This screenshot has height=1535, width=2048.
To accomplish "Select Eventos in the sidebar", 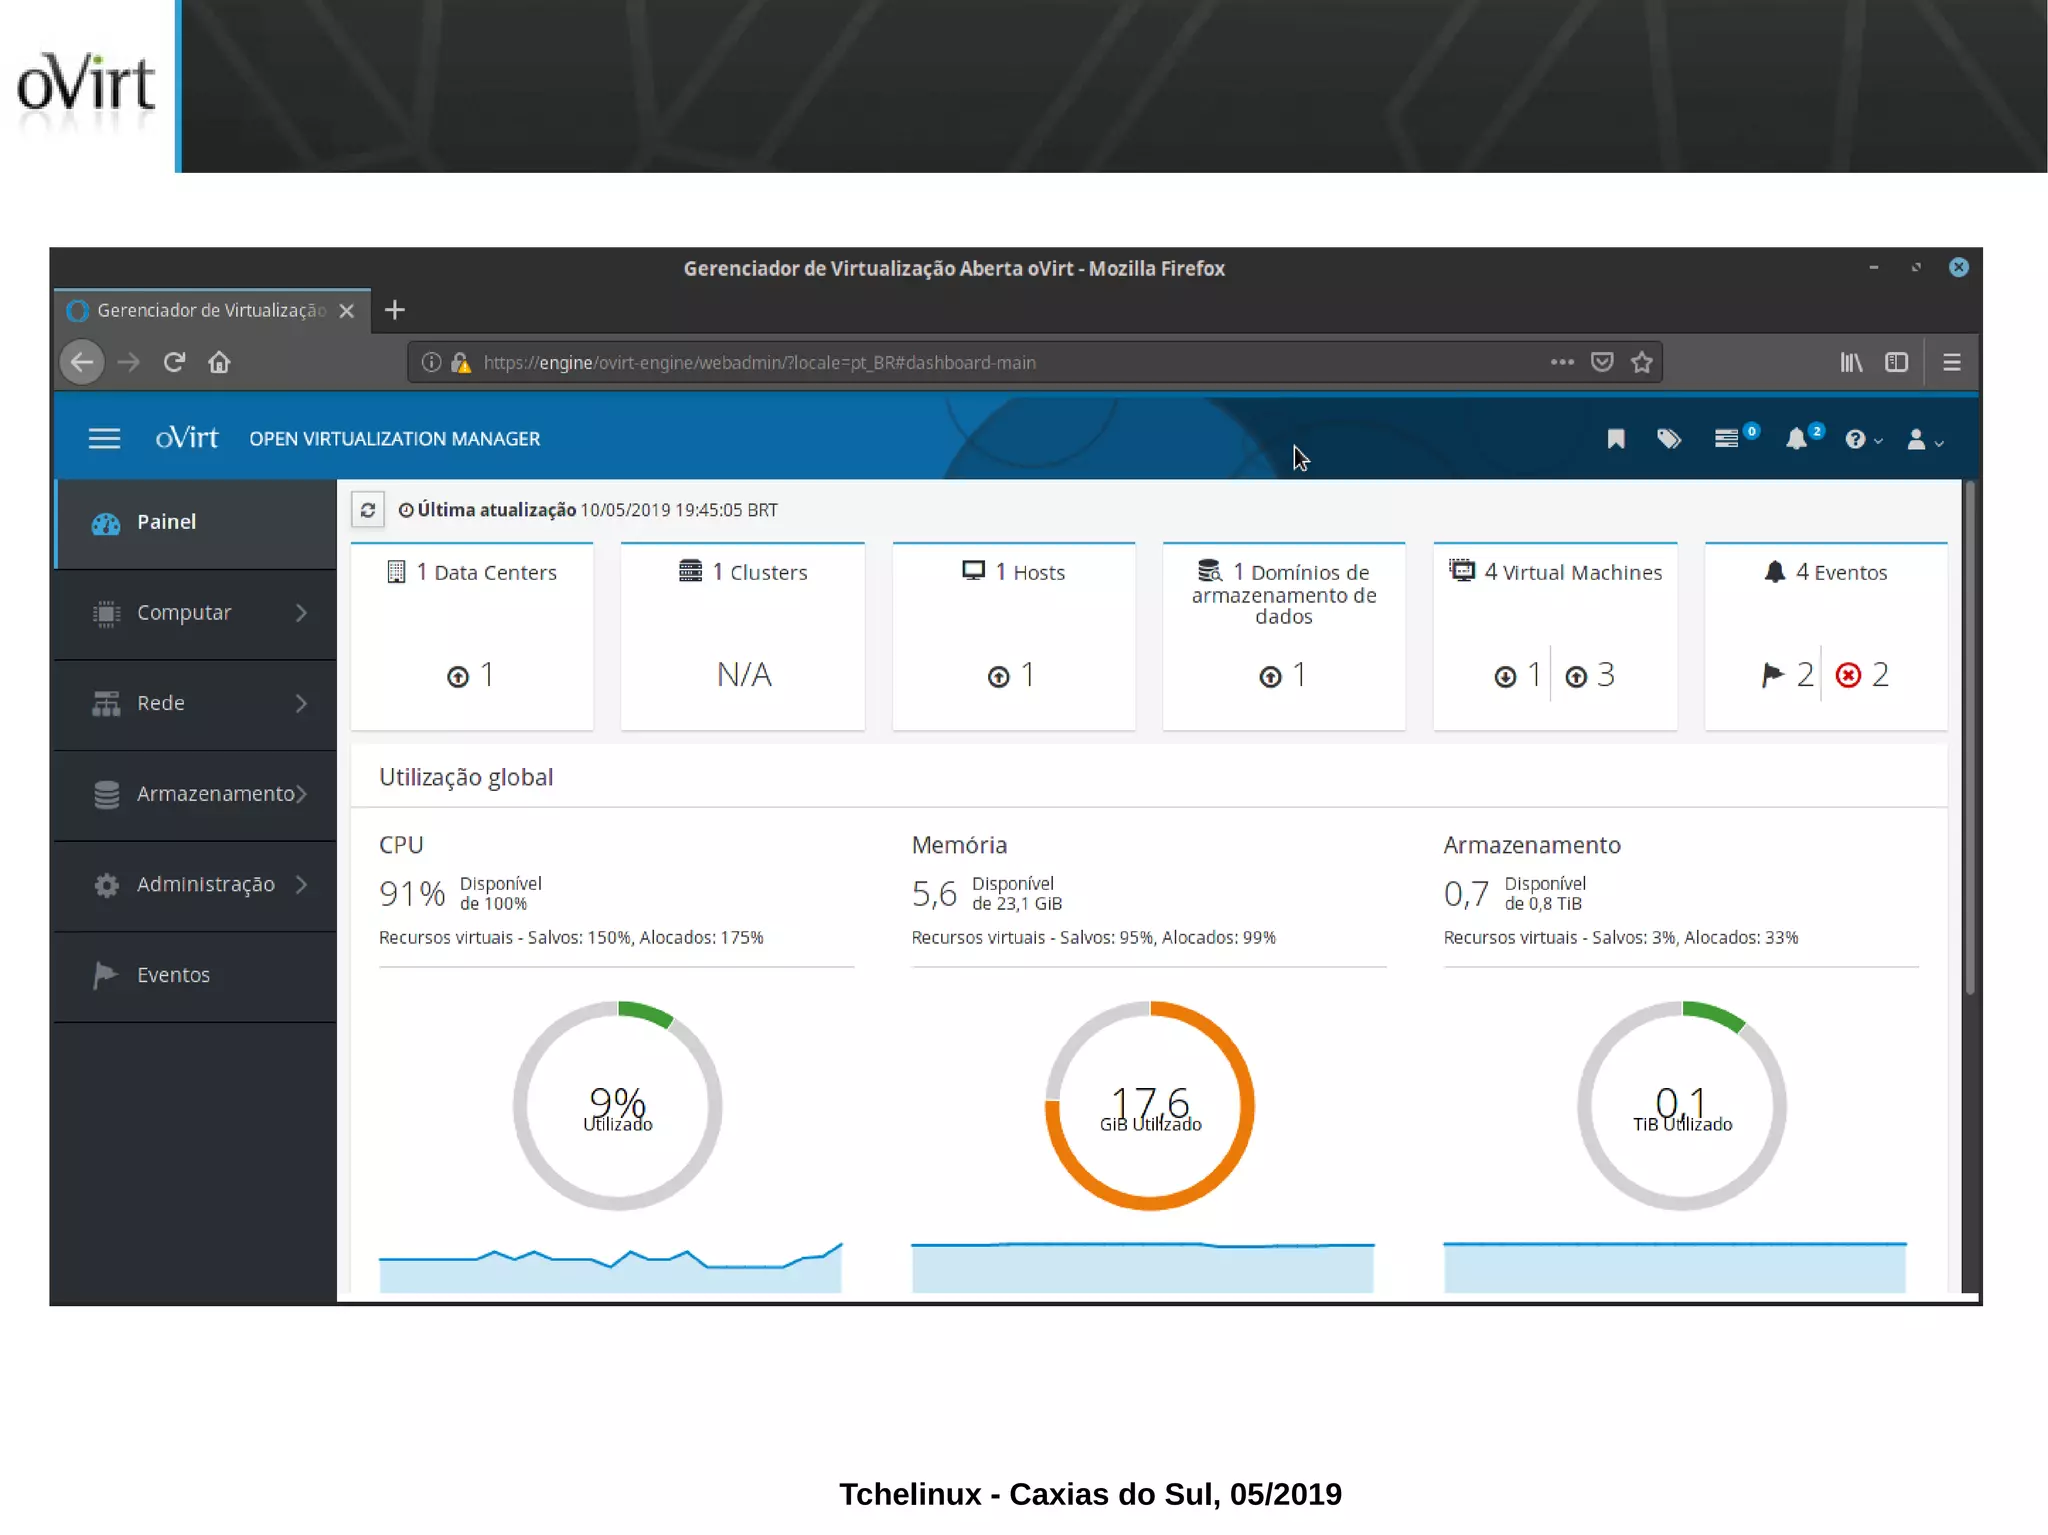I will (173, 975).
